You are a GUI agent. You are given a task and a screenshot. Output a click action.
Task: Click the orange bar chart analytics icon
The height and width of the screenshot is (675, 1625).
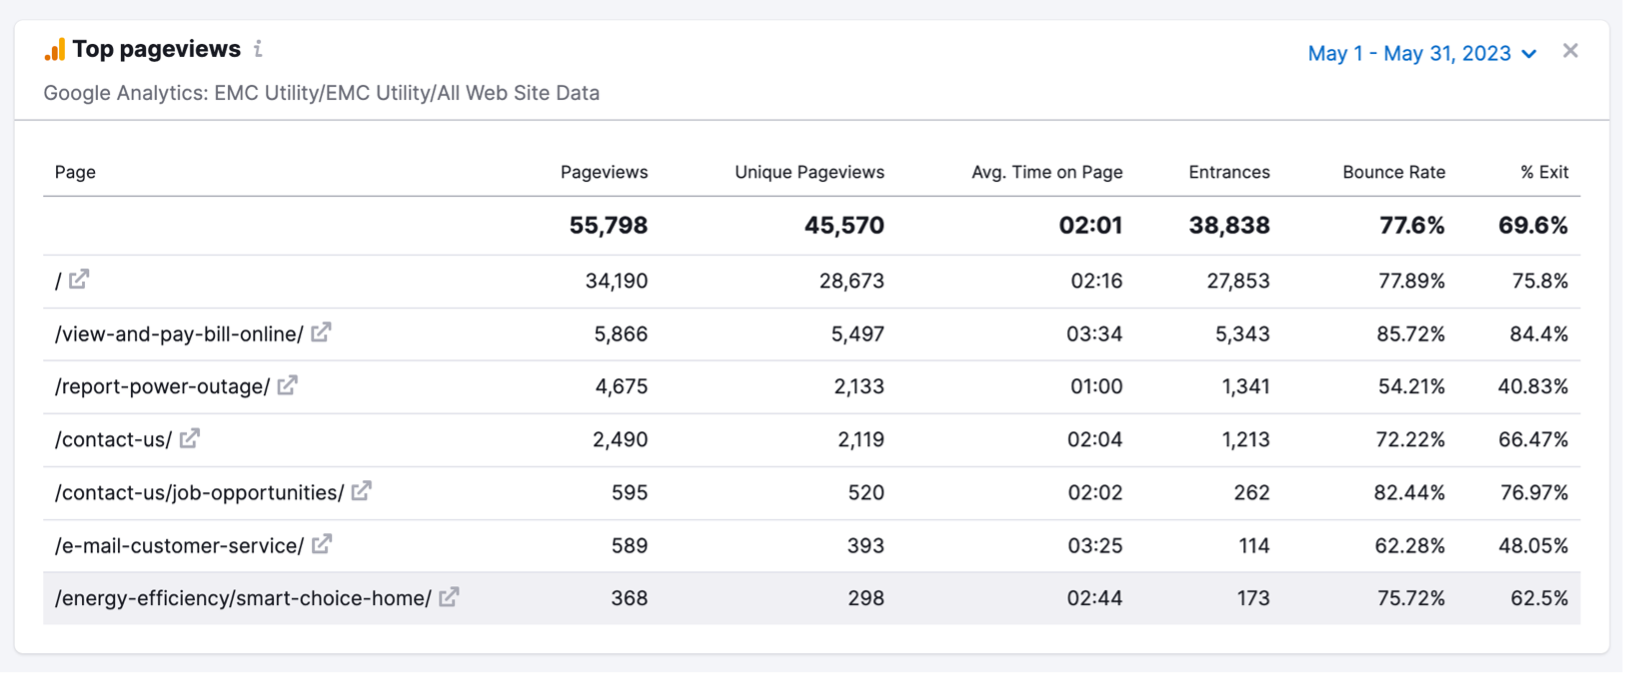click(x=55, y=49)
